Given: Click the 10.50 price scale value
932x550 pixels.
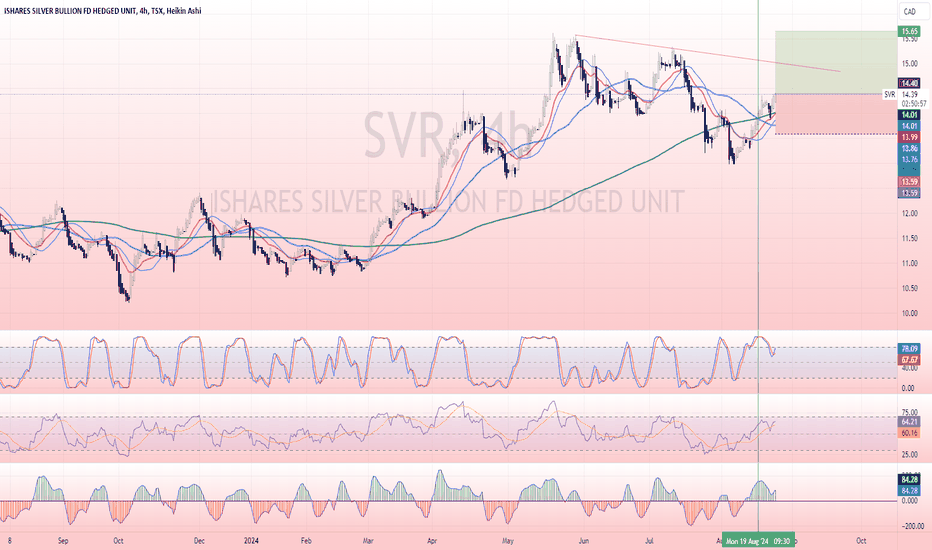Looking at the screenshot, I should pos(909,288).
